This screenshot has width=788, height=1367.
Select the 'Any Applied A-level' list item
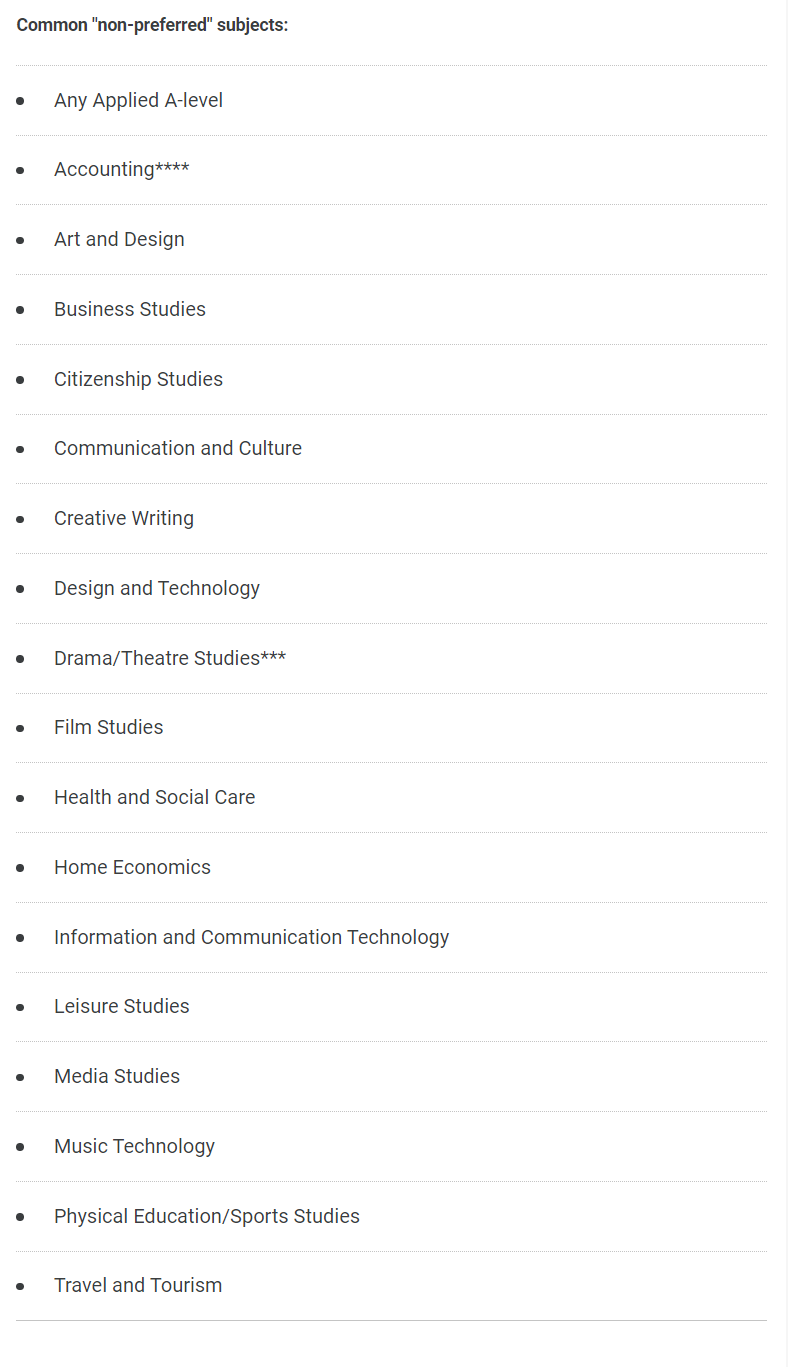pos(138,100)
